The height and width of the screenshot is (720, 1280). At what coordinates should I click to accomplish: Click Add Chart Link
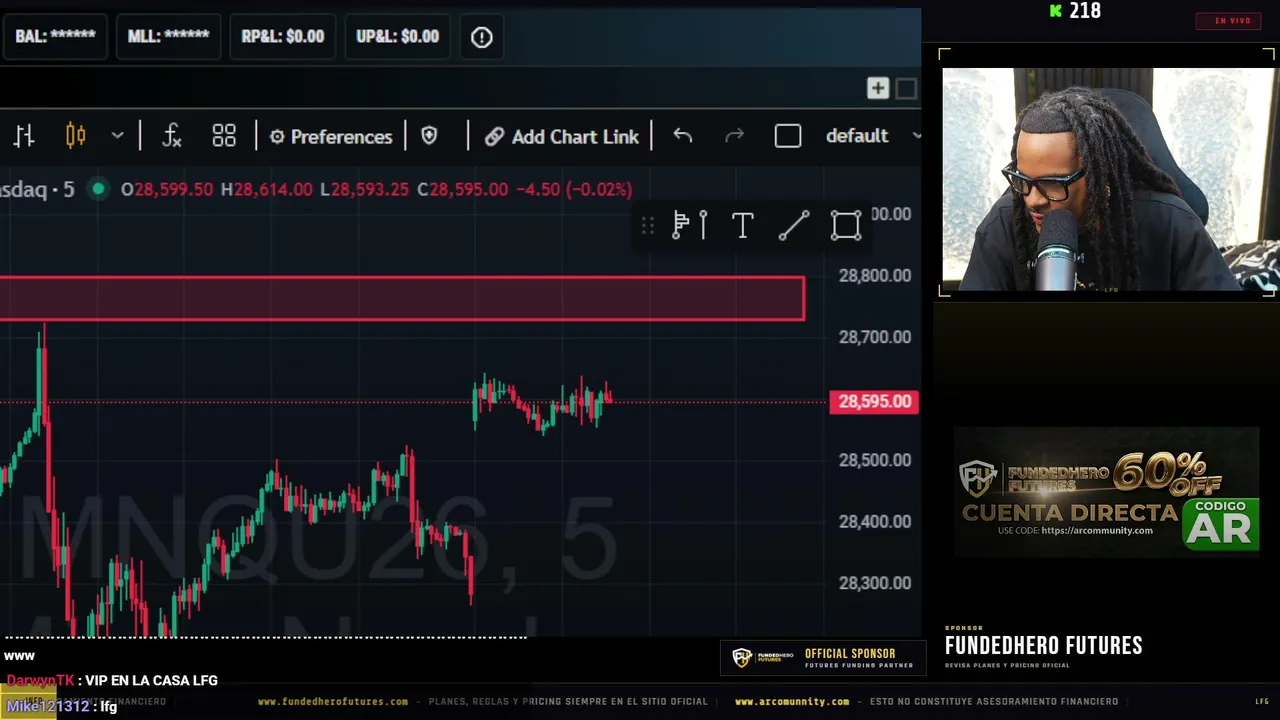click(562, 136)
